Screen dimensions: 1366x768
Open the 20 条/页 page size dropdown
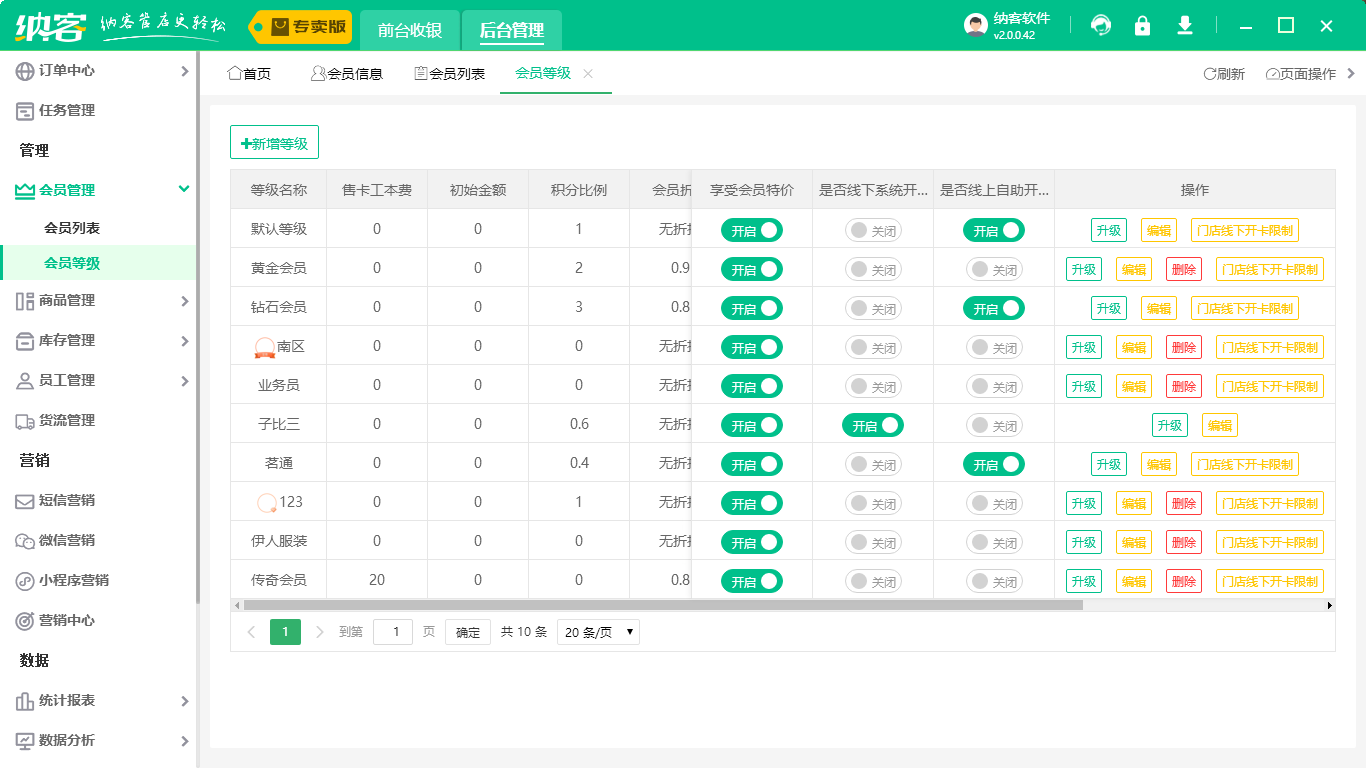(597, 631)
